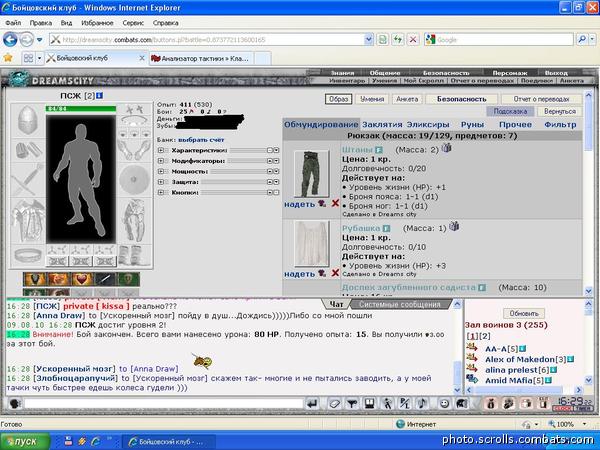
Task: Click the browser Stop red X button
Action: pos(413,39)
